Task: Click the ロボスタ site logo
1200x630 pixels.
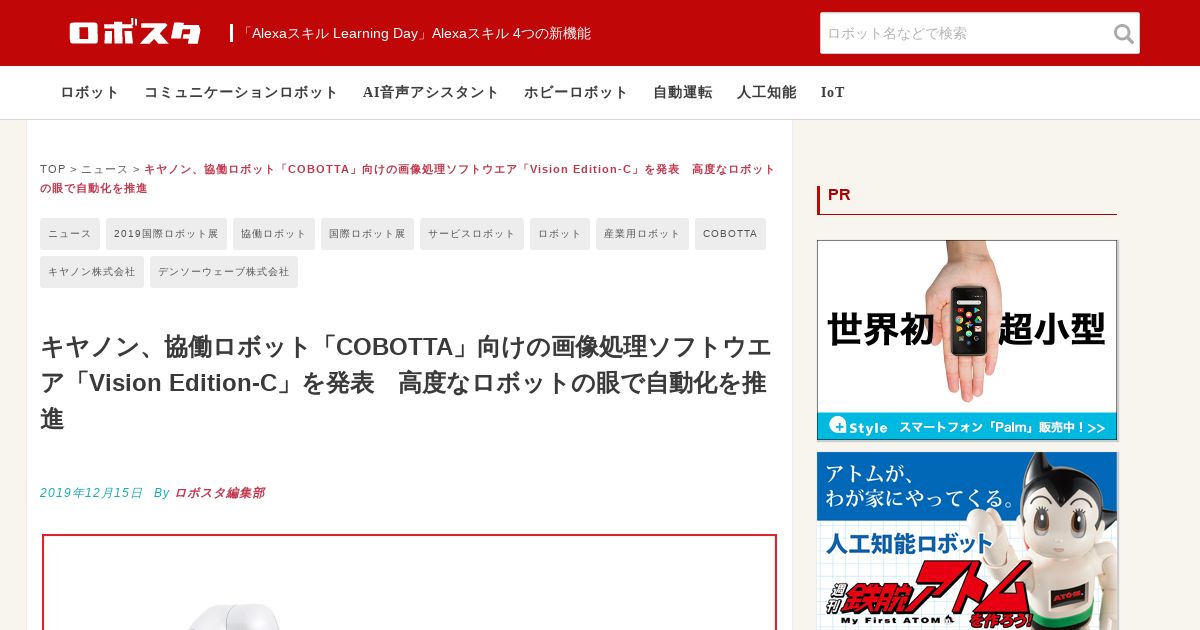Action: [135, 33]
